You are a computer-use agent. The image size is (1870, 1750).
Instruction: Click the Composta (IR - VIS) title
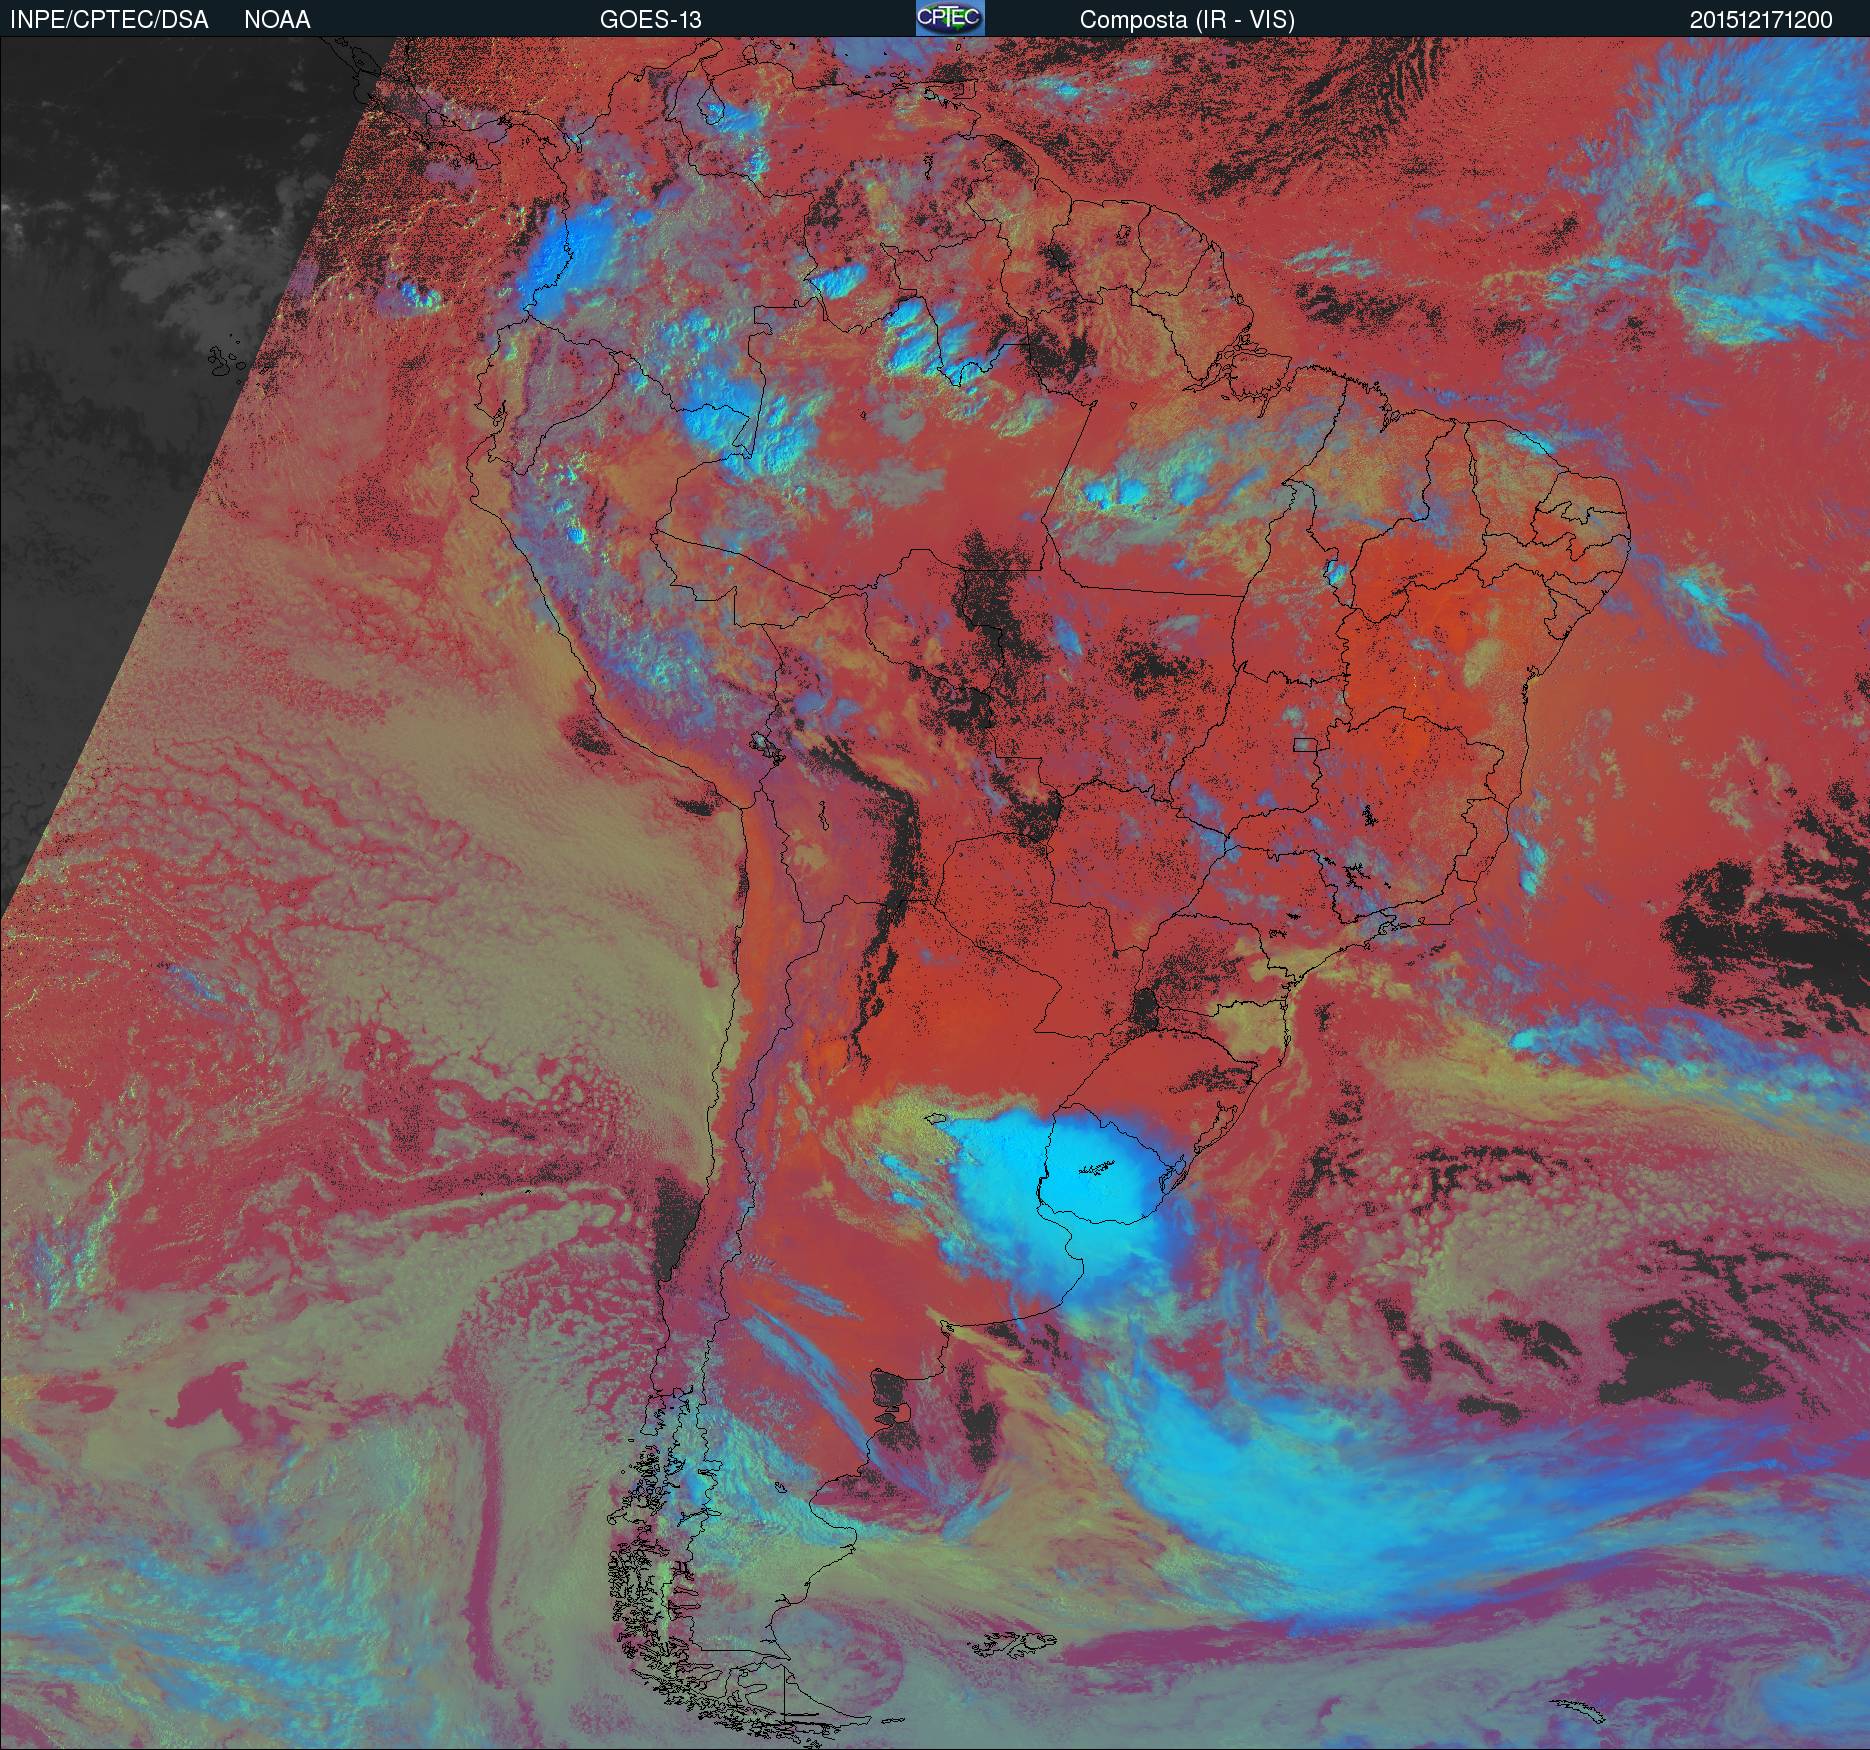tap(1187, 20)
